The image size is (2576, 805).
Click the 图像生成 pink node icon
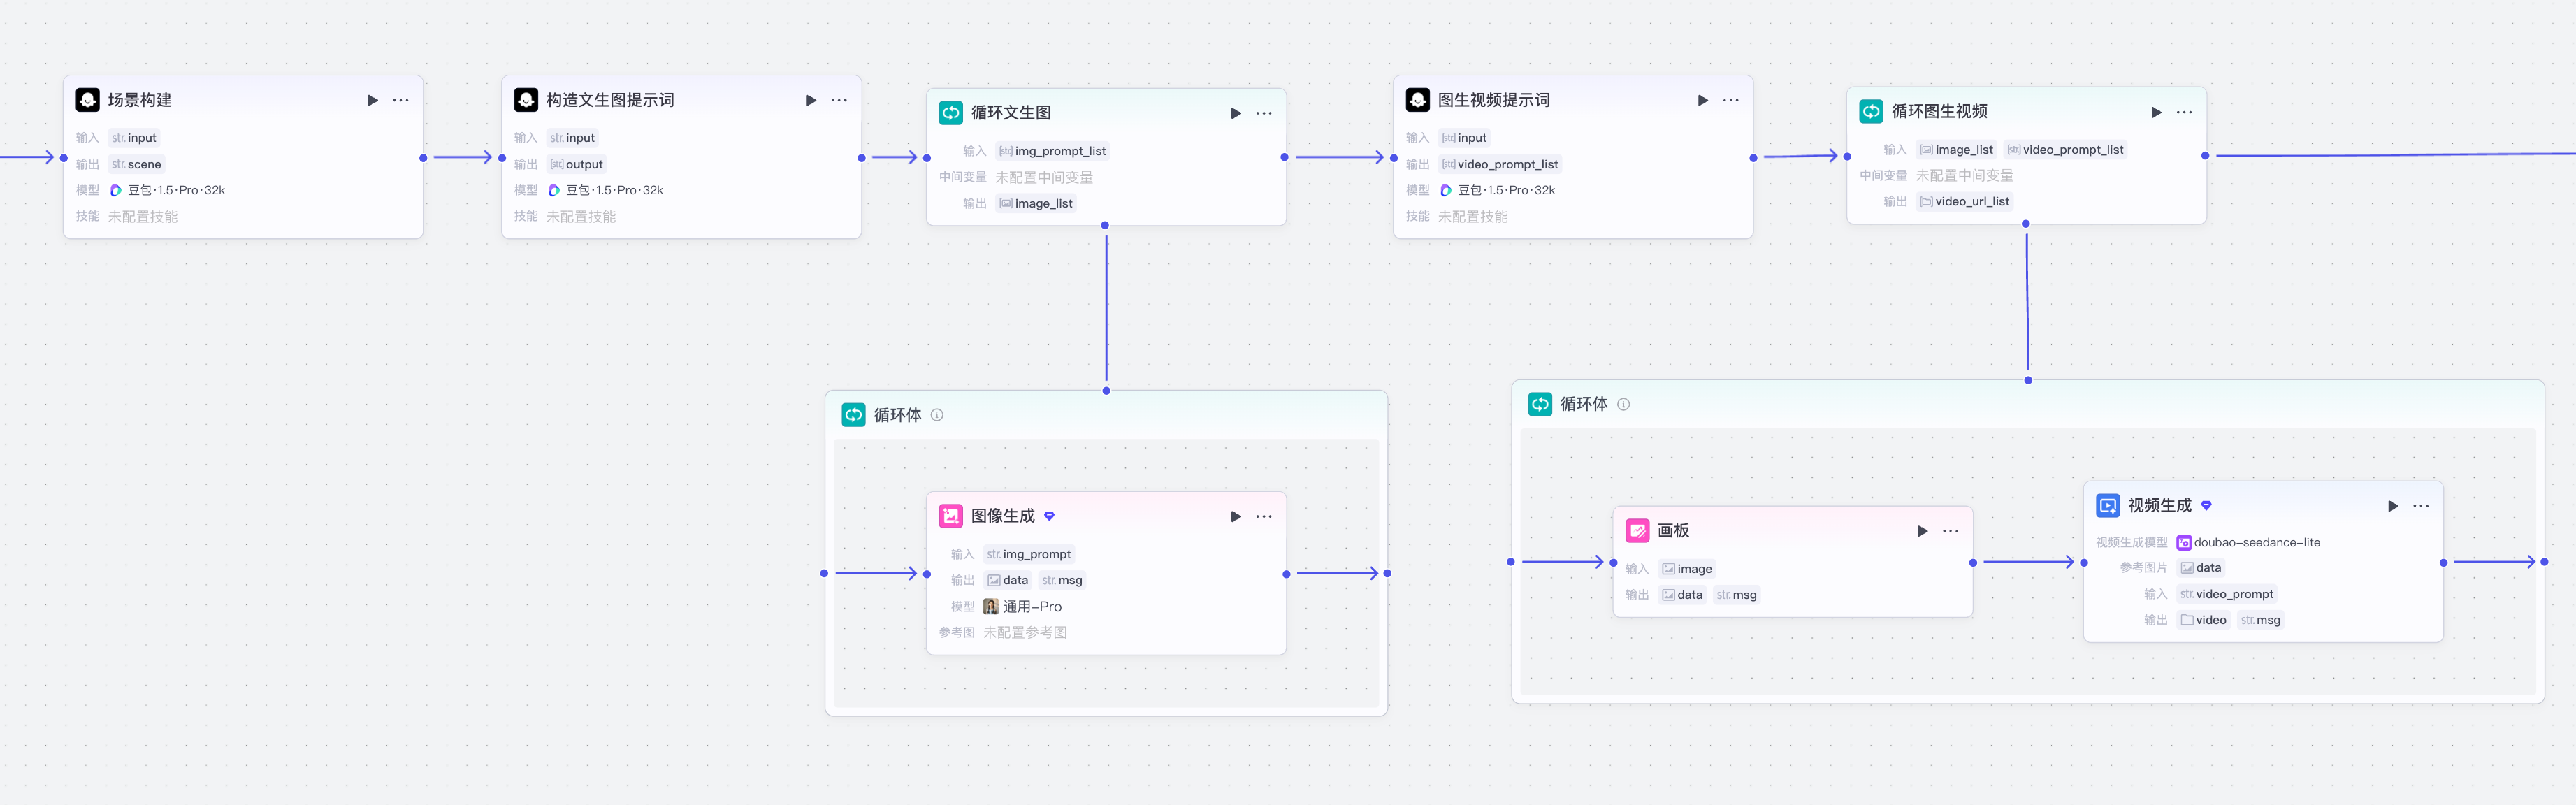(950, 516)
